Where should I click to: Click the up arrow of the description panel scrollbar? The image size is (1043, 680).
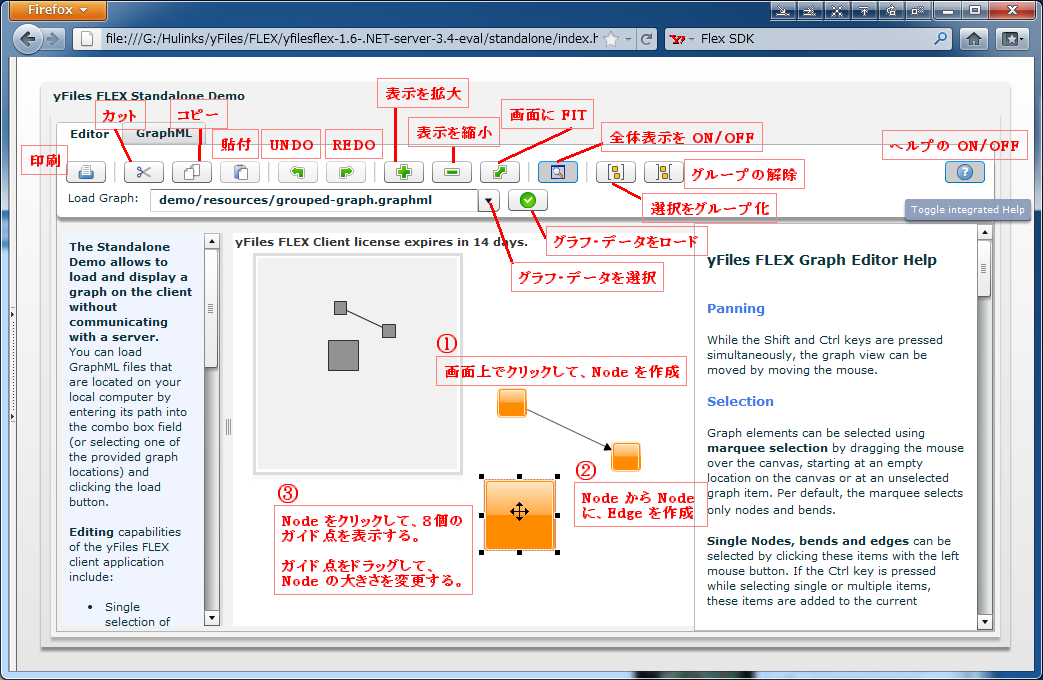212,241
